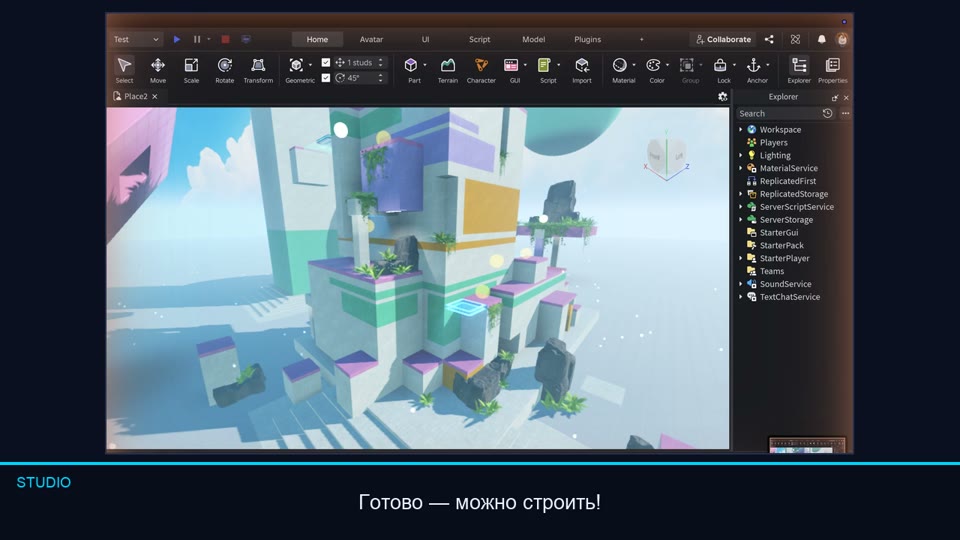Viewport: 960px width, 540px height.
Task: Activate the Move tool
Action: coord(158,70)
